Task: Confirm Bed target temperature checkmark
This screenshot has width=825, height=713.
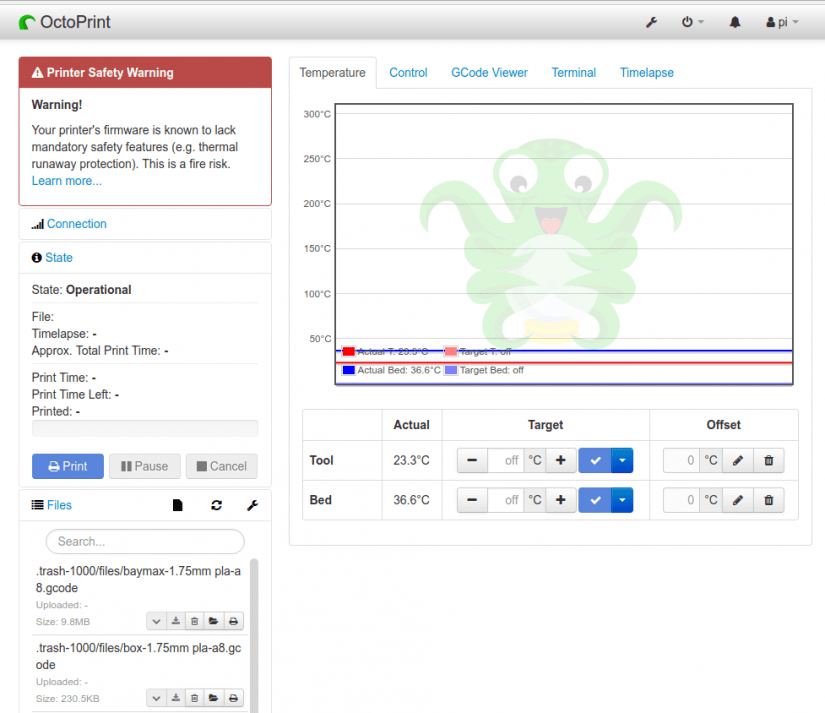Action: pyautogui.click(x=595, y=500)
